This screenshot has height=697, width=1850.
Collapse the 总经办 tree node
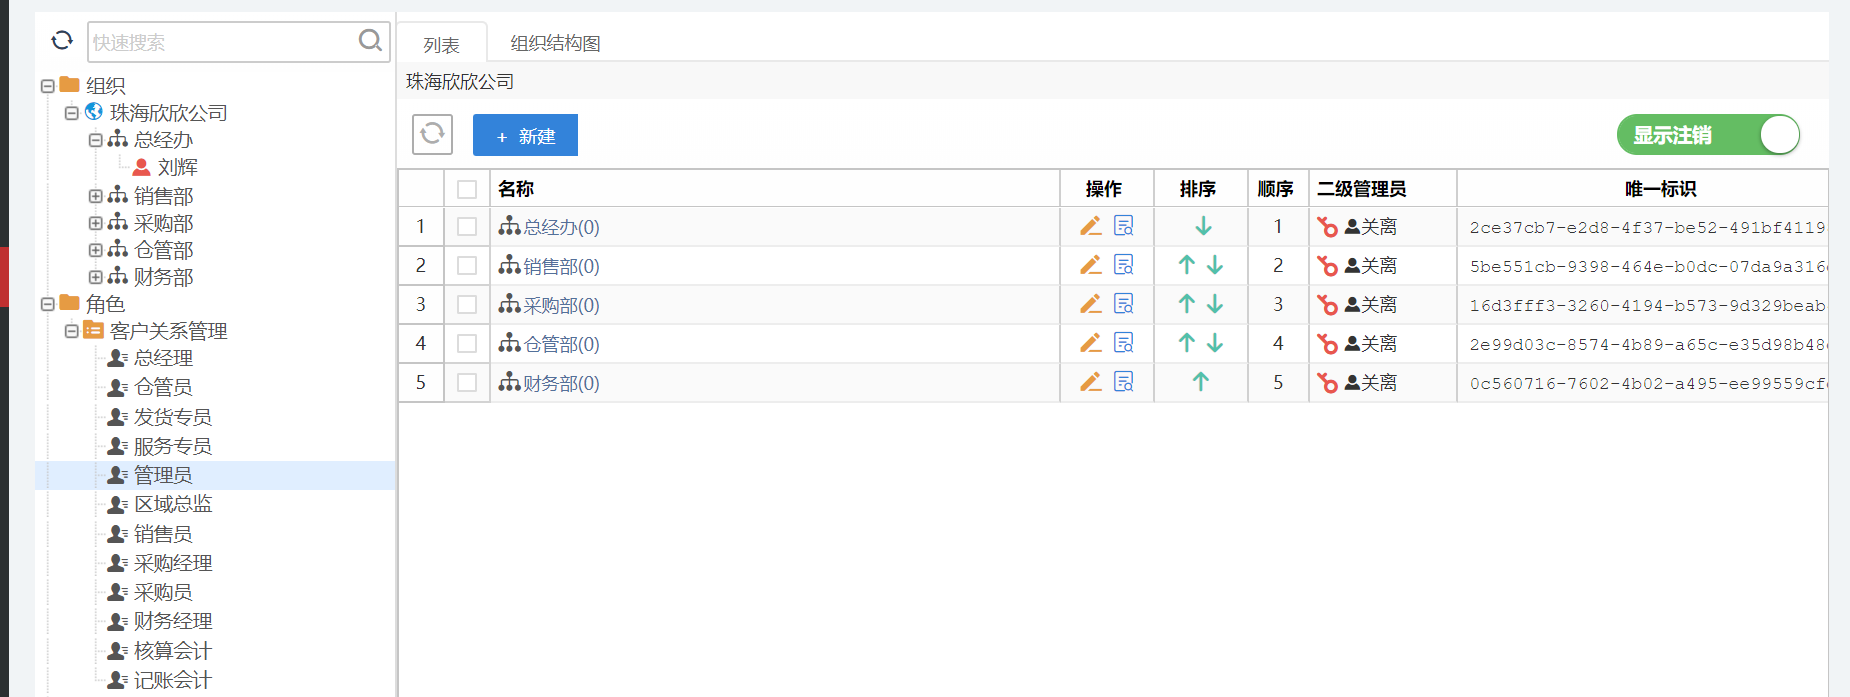coord(95,140)
